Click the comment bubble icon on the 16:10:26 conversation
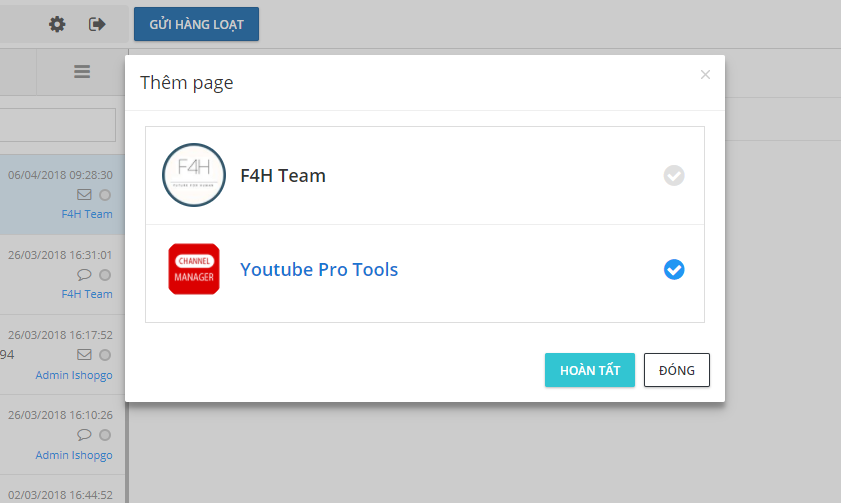The image size is (841, 503). click(84, 434)
